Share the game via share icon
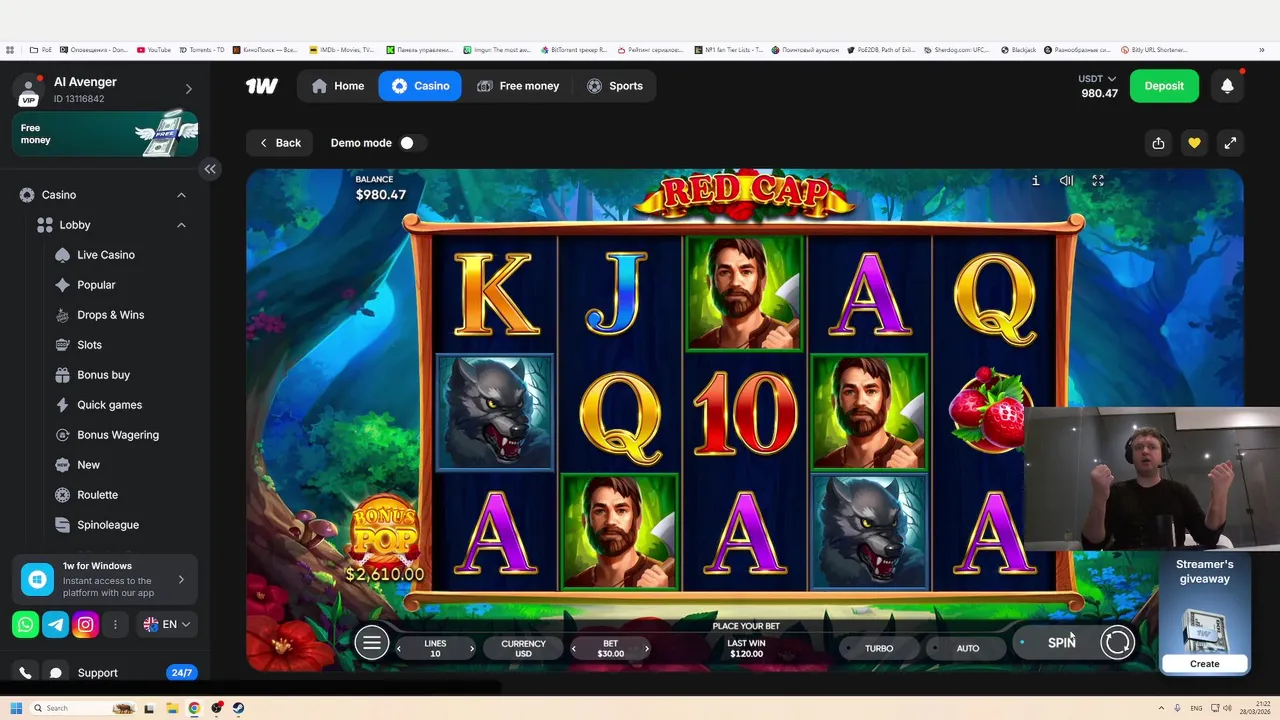 (1158, 143)
